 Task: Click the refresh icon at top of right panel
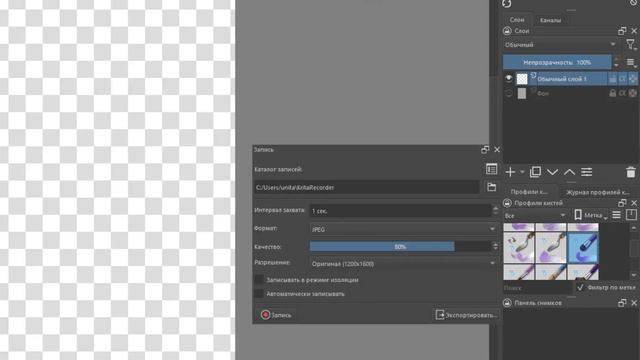point(507,4)
